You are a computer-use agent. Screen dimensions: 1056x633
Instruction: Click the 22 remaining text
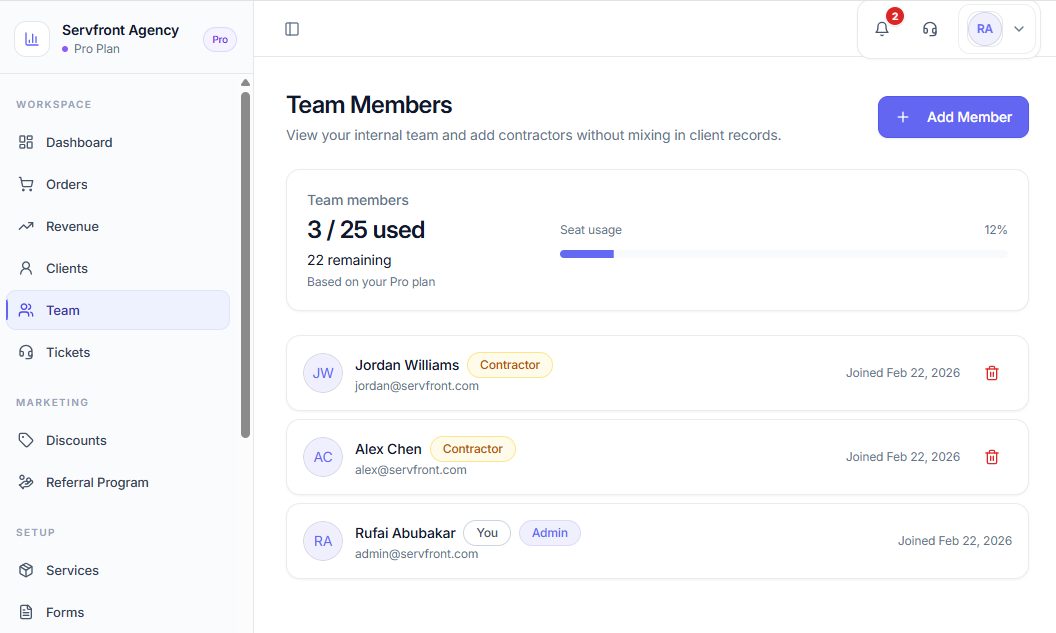tap(349, 260)
